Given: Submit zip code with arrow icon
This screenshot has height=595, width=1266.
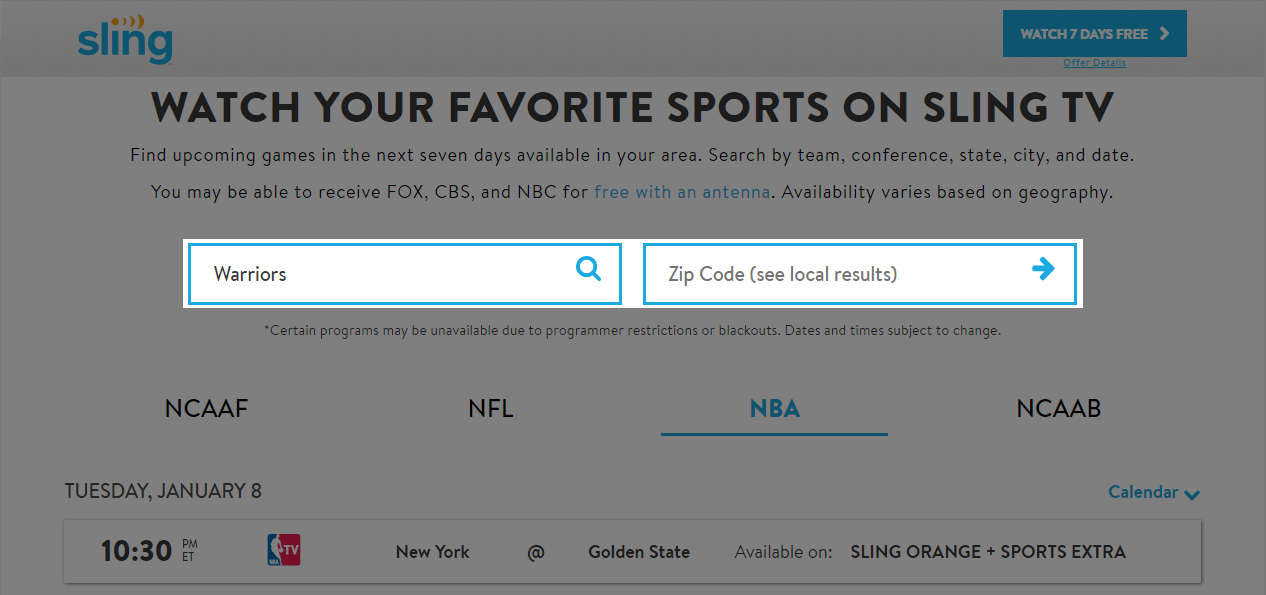Looking at the screenshot, I should coord(1043,269).
